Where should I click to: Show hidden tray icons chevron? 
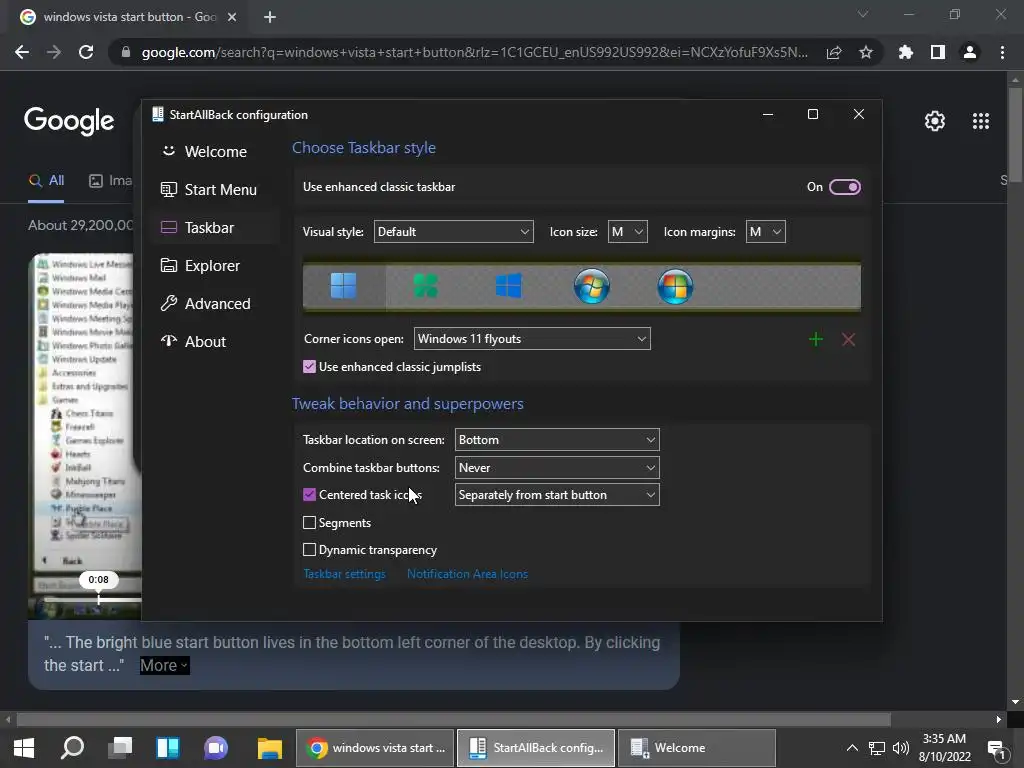[x=852, y=748]
